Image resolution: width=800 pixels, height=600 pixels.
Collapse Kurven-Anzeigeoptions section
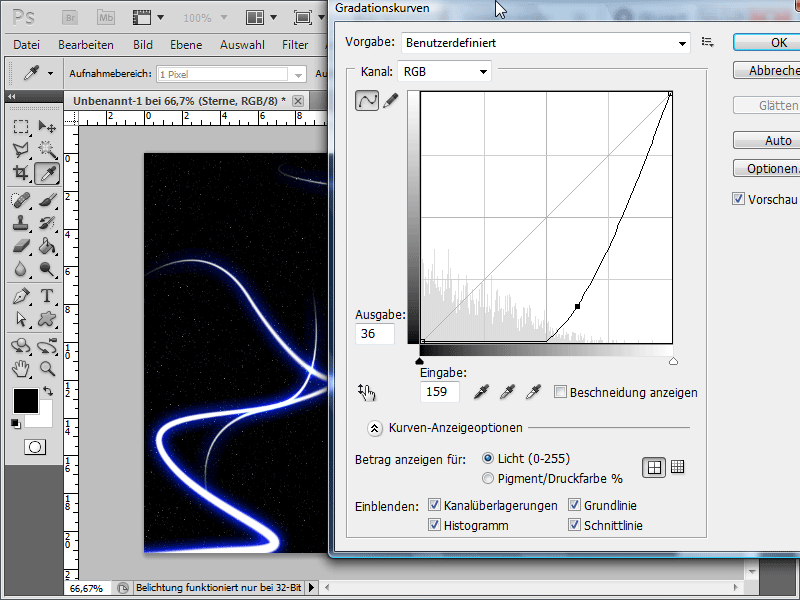tap(374, 428)
